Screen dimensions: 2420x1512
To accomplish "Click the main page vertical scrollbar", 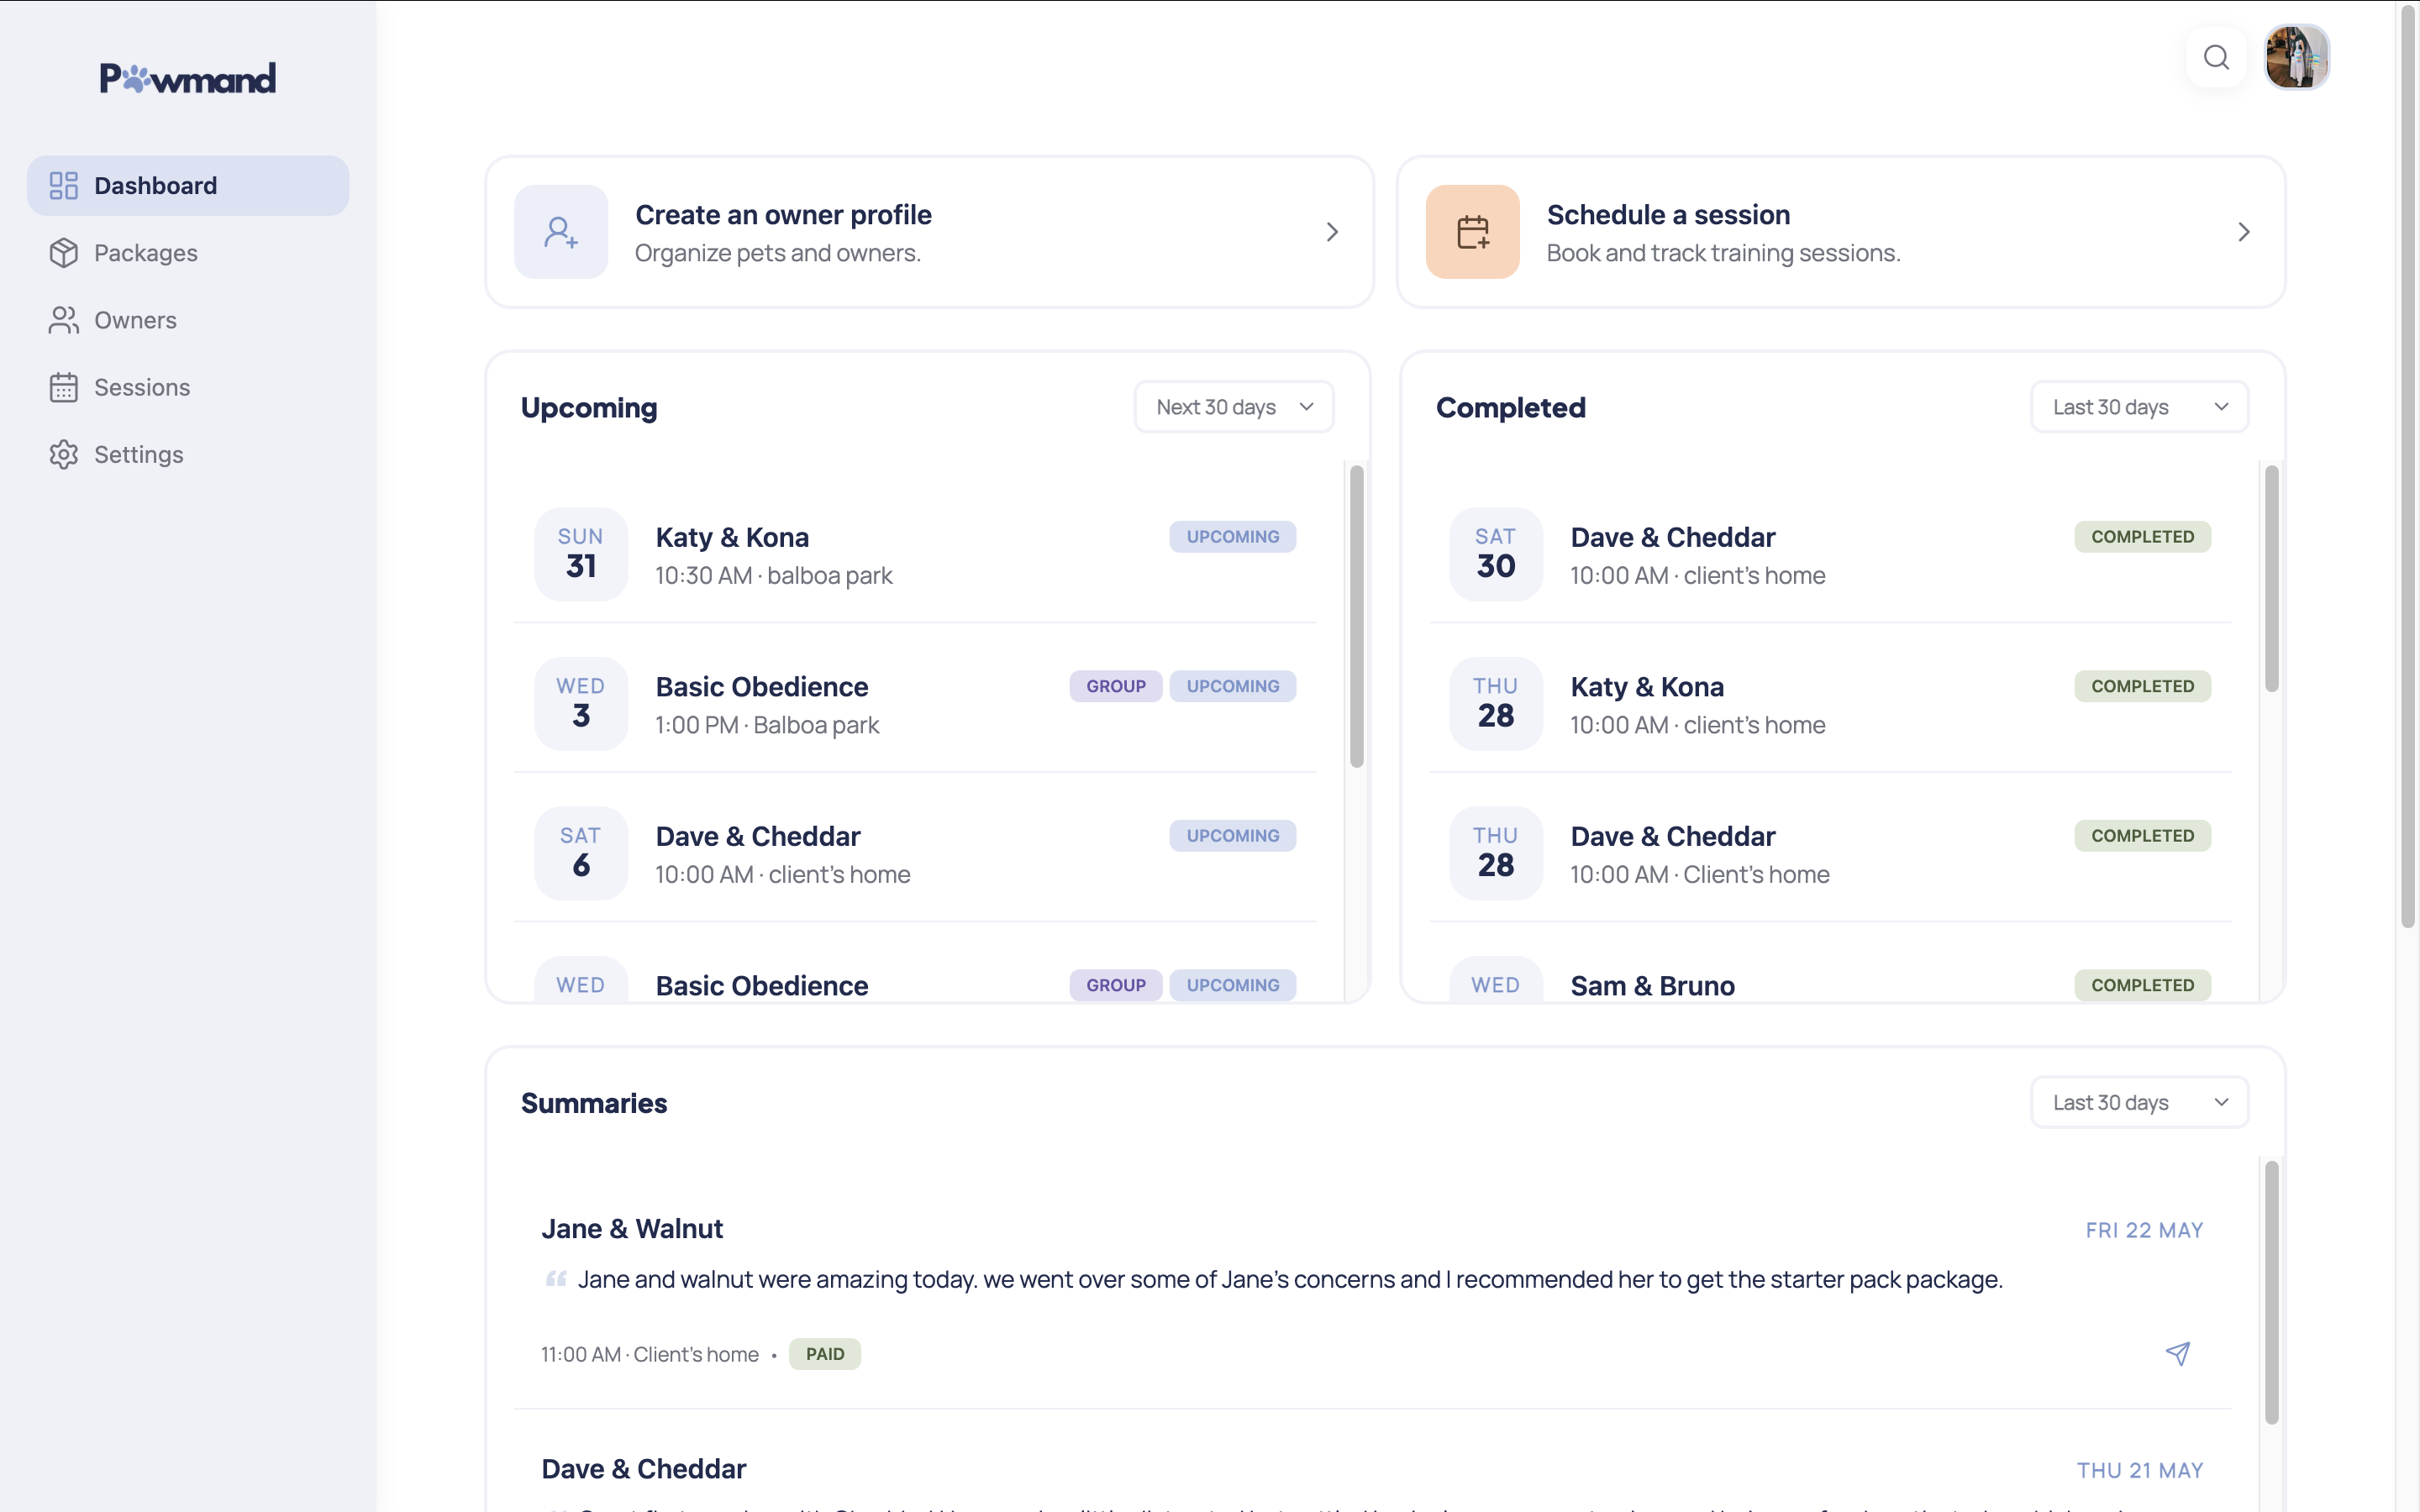I will (2408, 466).
